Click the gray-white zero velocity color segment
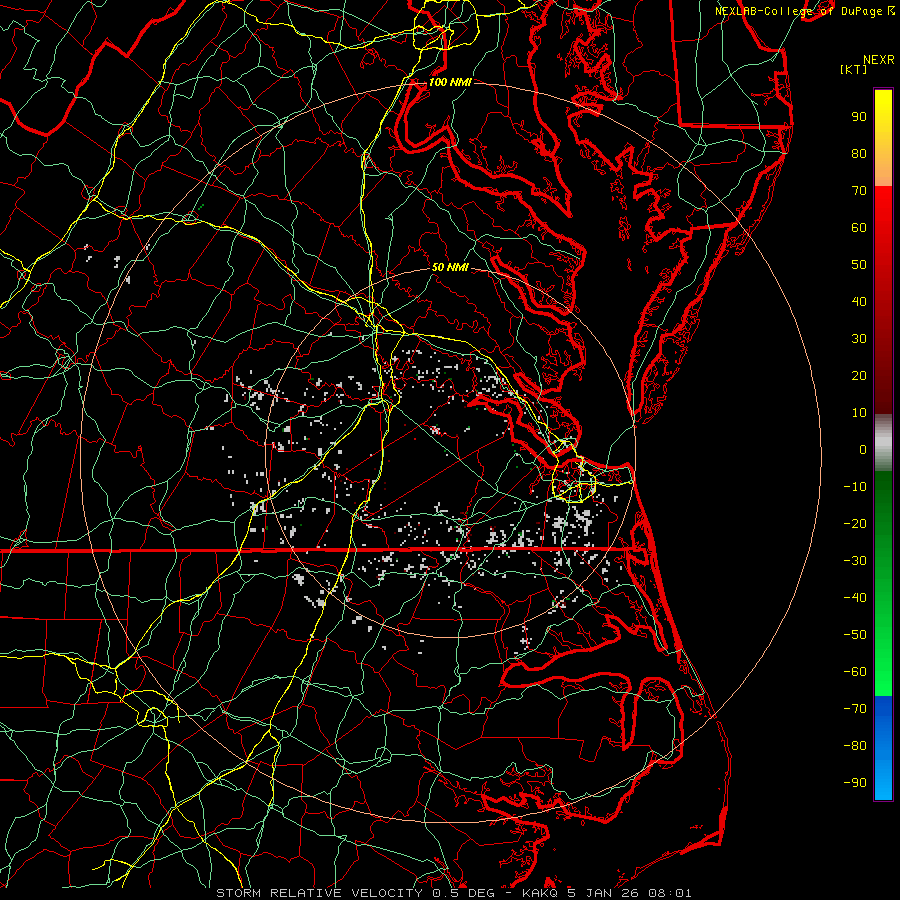 [883, 443]
